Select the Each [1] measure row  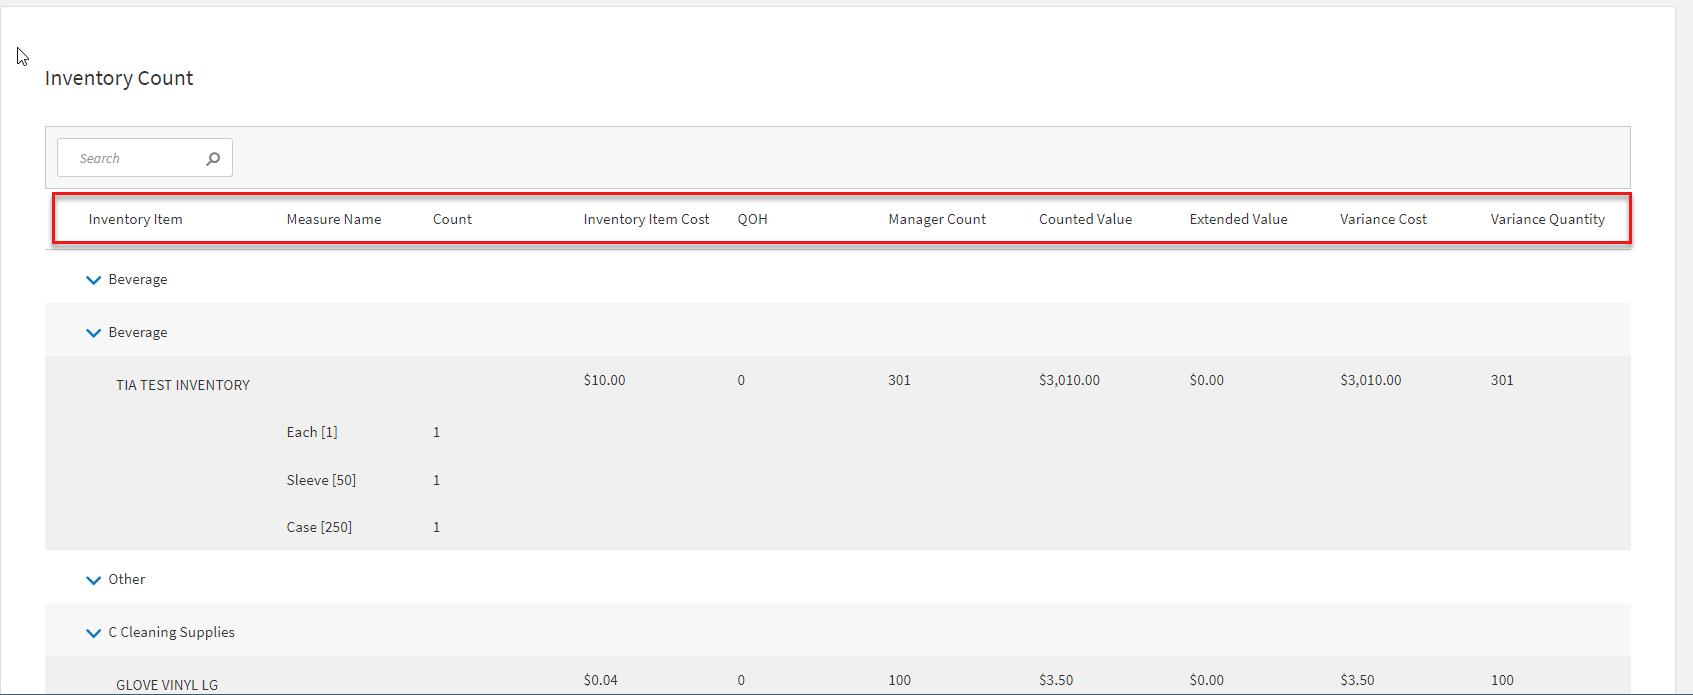coord(312,432)
